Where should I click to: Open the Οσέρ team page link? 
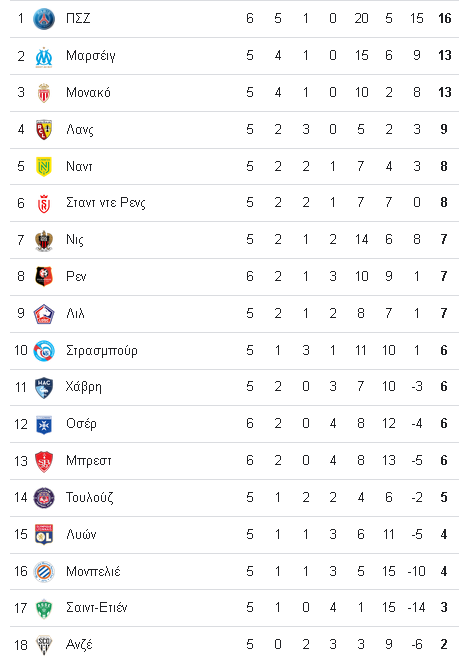click(81, 424)
